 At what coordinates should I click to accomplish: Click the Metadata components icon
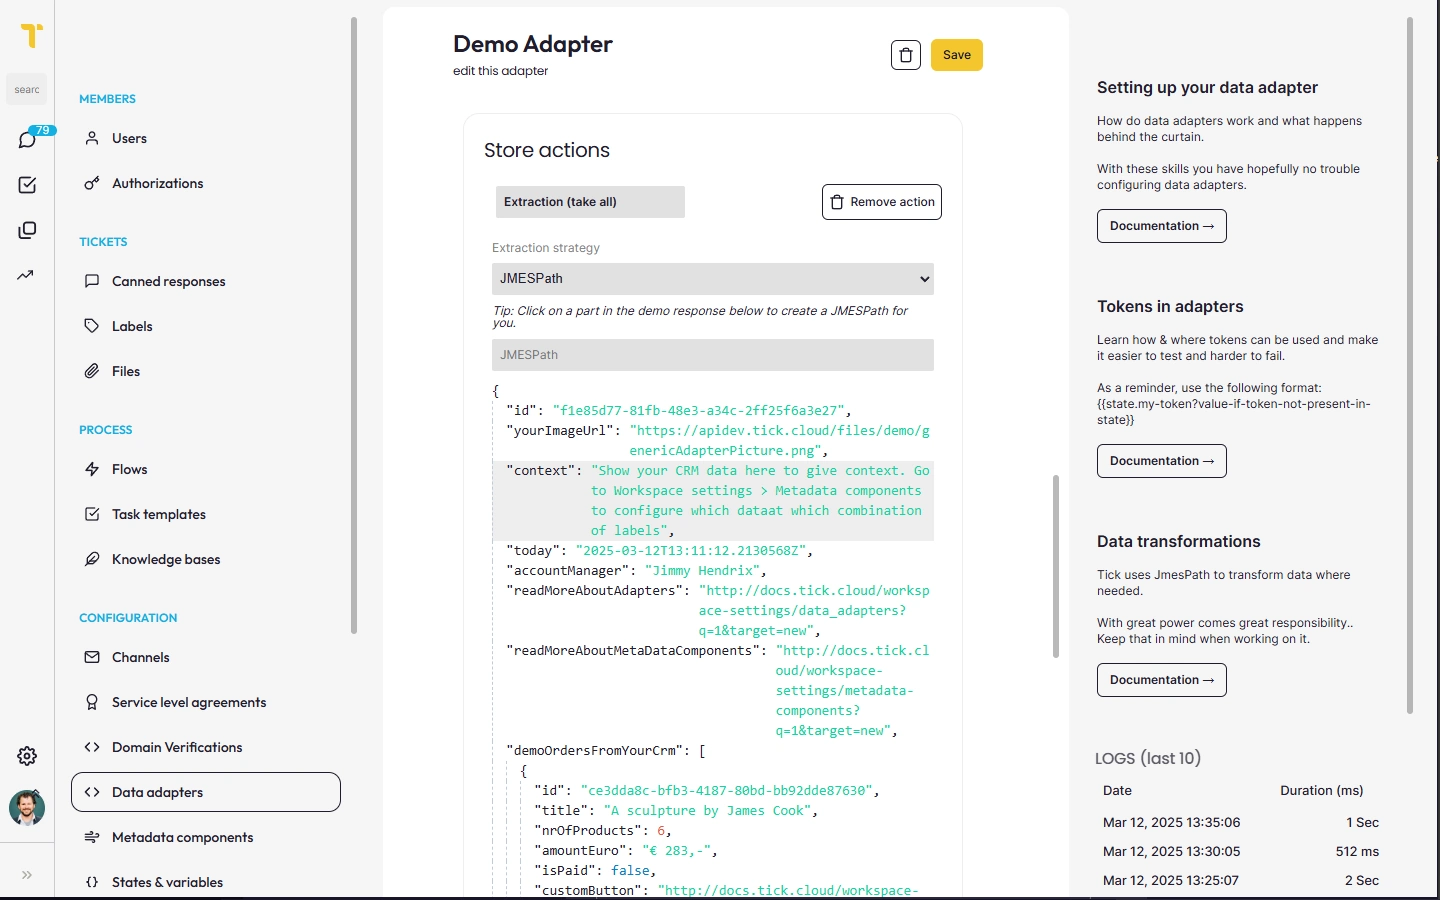[92, 837]
